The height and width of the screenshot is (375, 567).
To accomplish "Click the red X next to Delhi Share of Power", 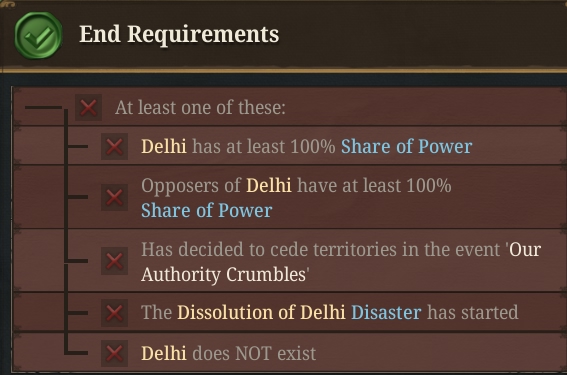I will [114, 146].
